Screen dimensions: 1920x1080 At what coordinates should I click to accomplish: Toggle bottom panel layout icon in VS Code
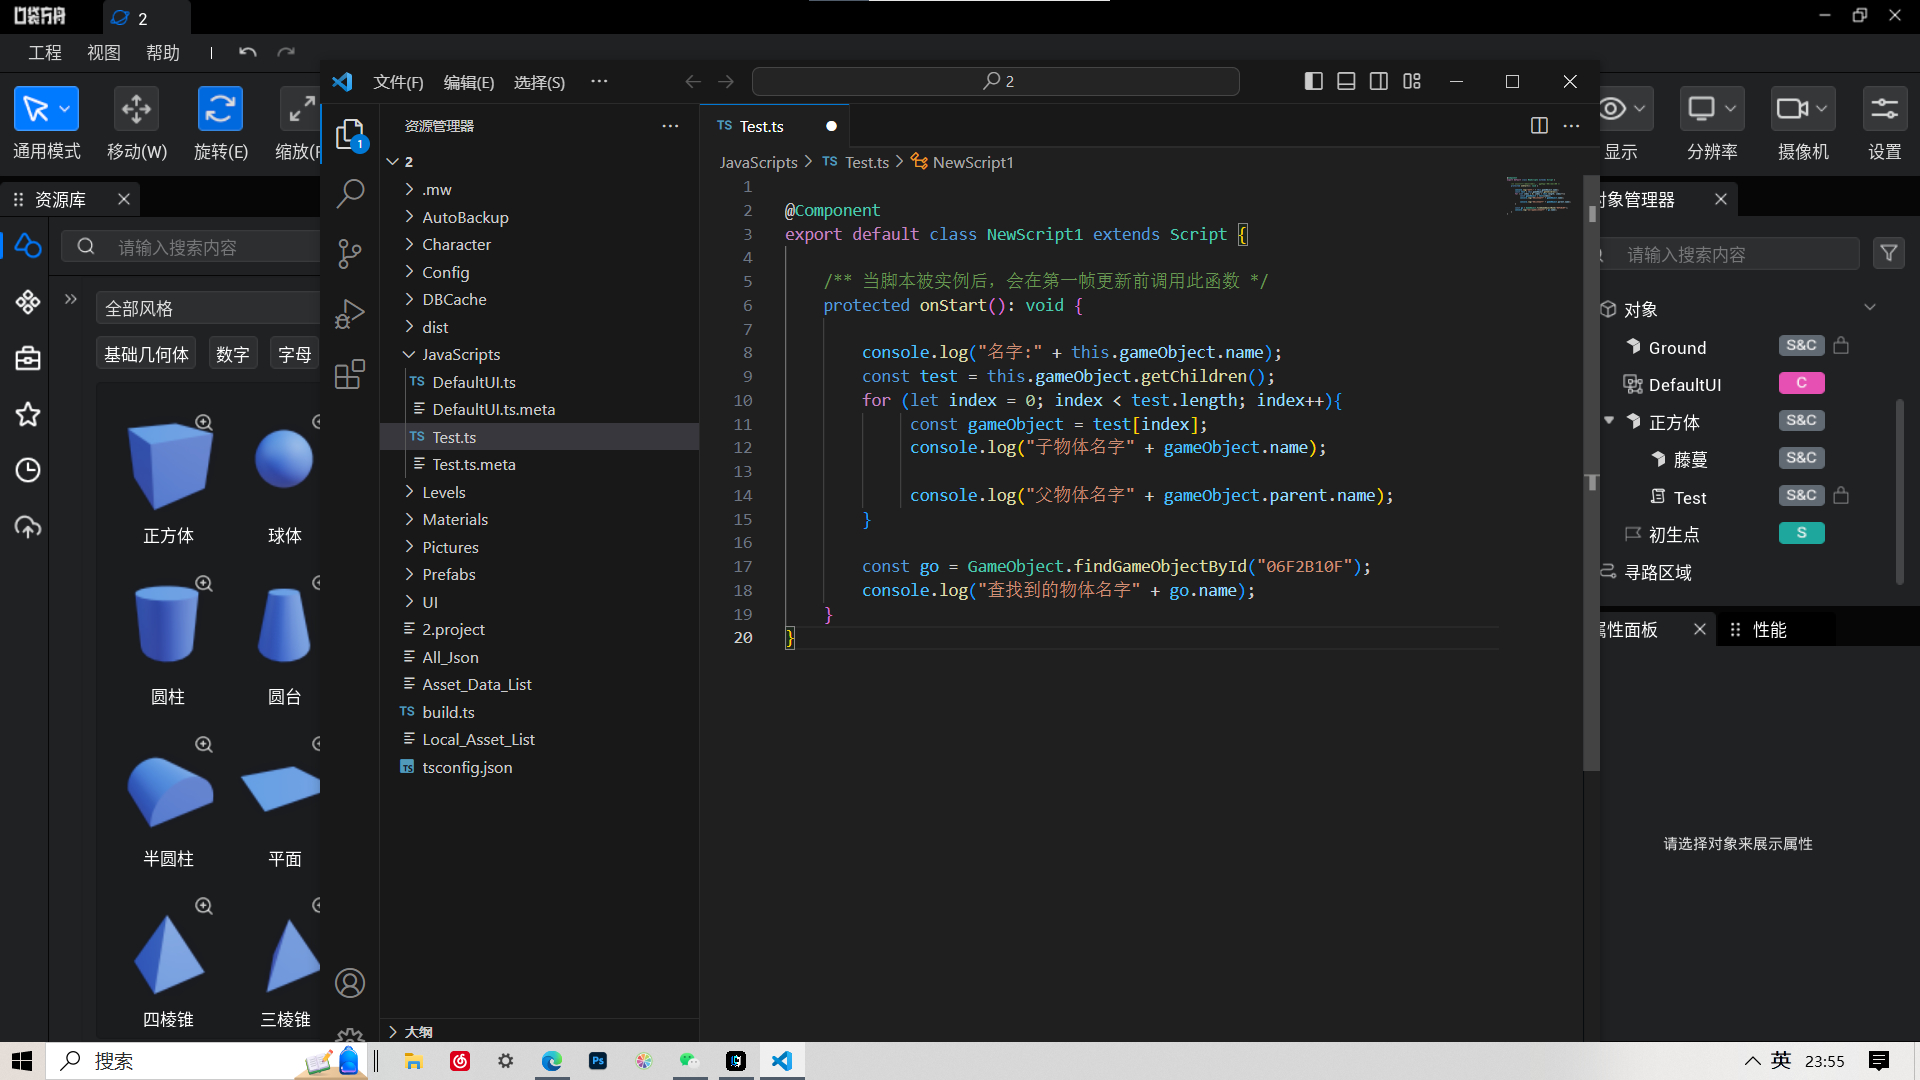tap(1346, 82)
